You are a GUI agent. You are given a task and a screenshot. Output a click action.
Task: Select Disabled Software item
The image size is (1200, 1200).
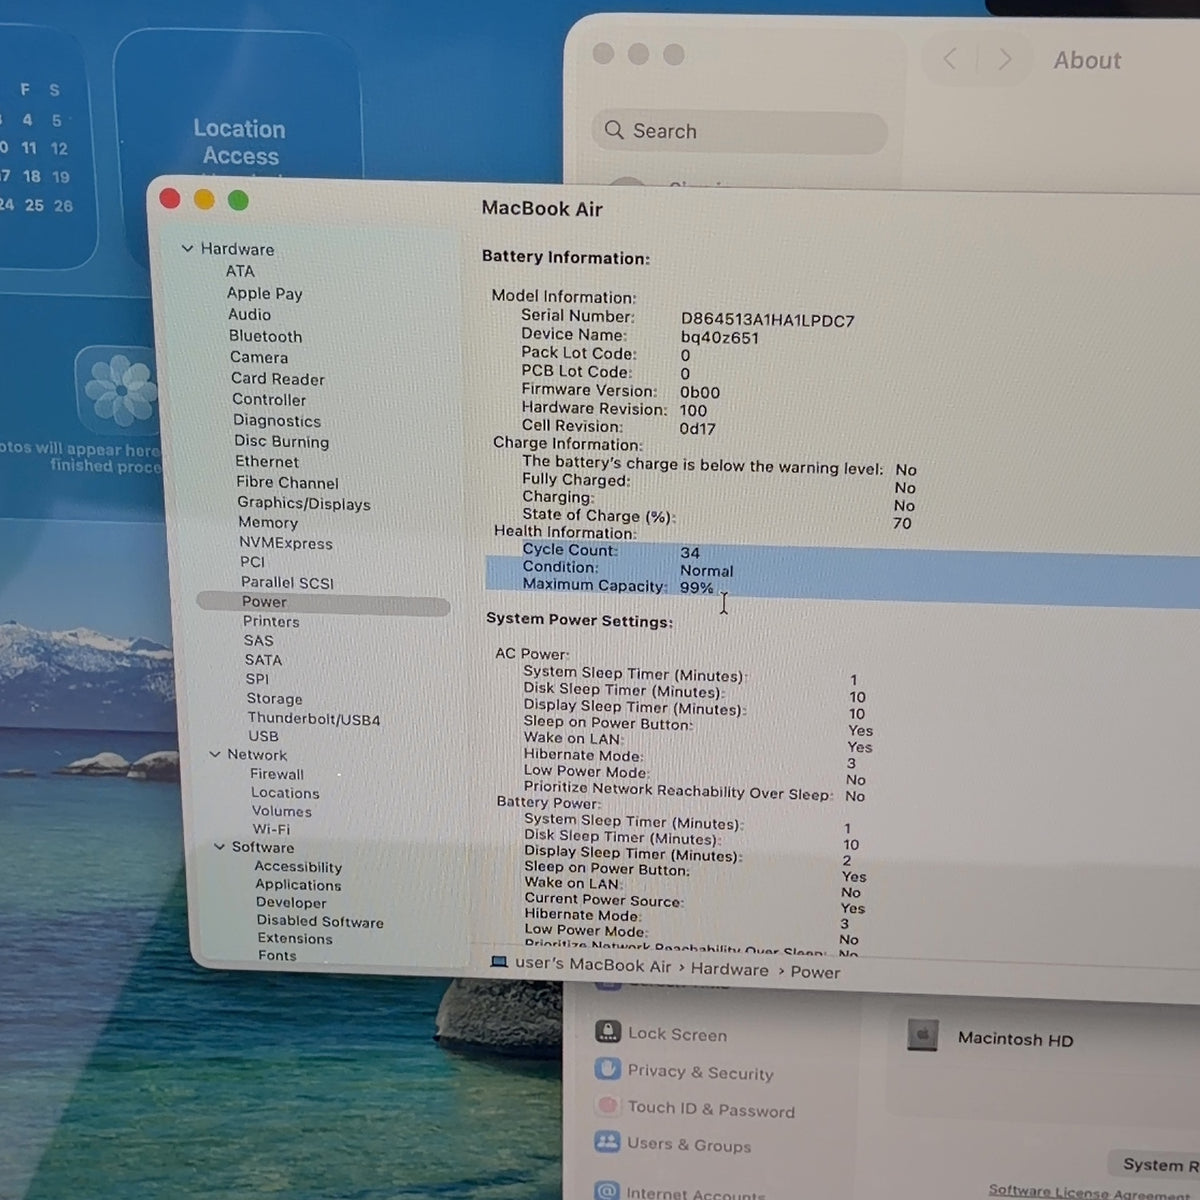click(320, 921)
